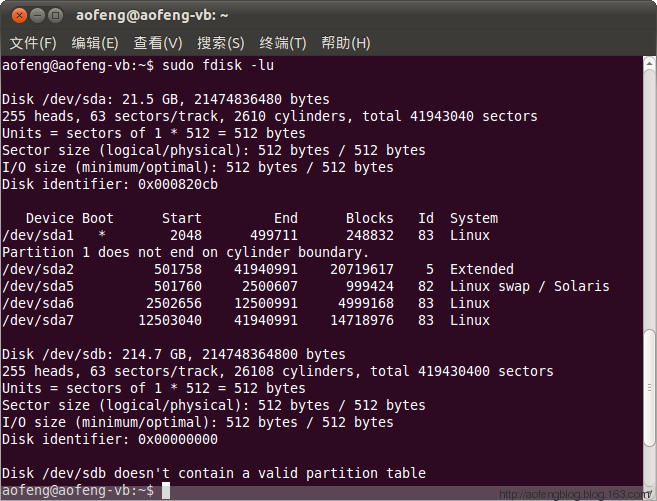Minimize the terminal window
Image resolution: width=657 pixels, height=501 pixels.
click(x=37, y=16)
